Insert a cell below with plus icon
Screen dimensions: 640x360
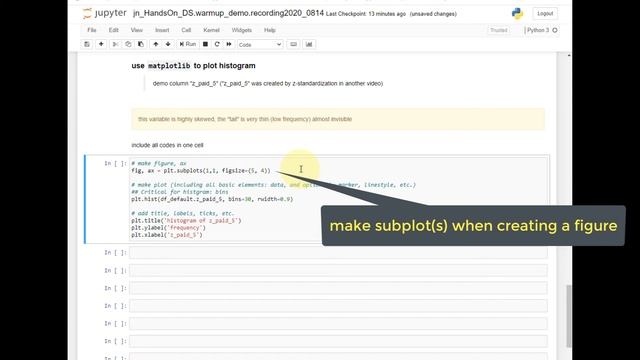(x=101, y=44)
